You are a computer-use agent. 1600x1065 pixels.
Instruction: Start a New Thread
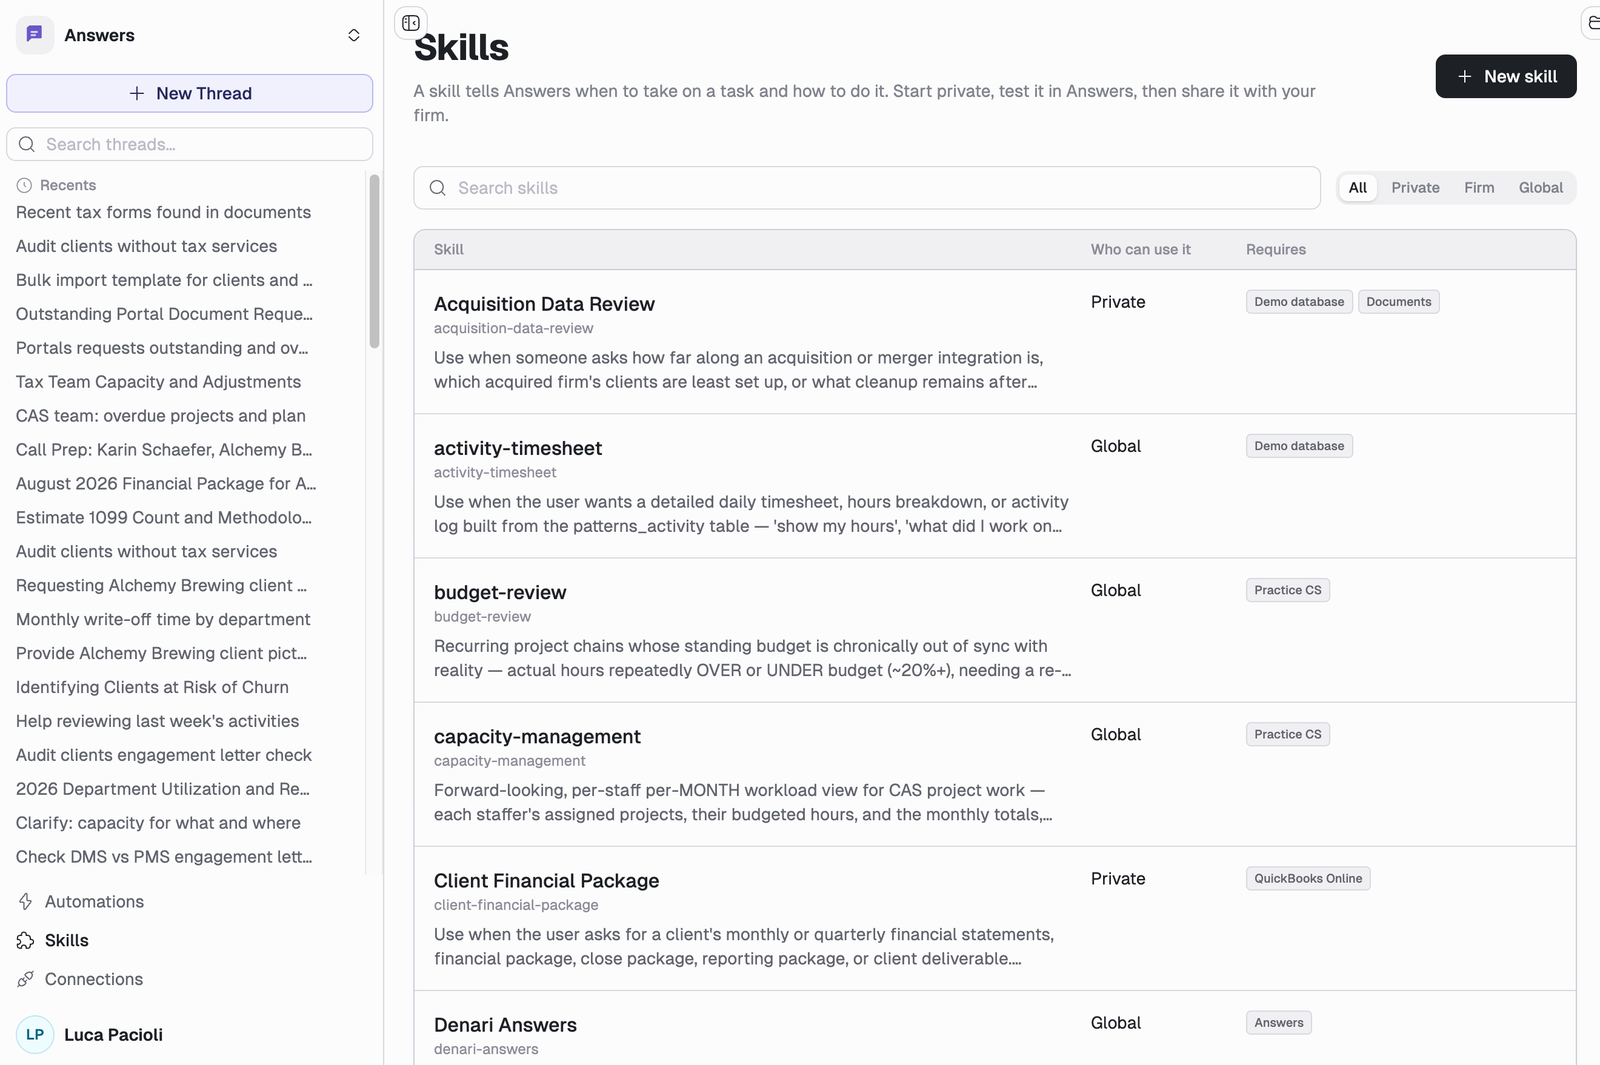(x=190, y=93)
